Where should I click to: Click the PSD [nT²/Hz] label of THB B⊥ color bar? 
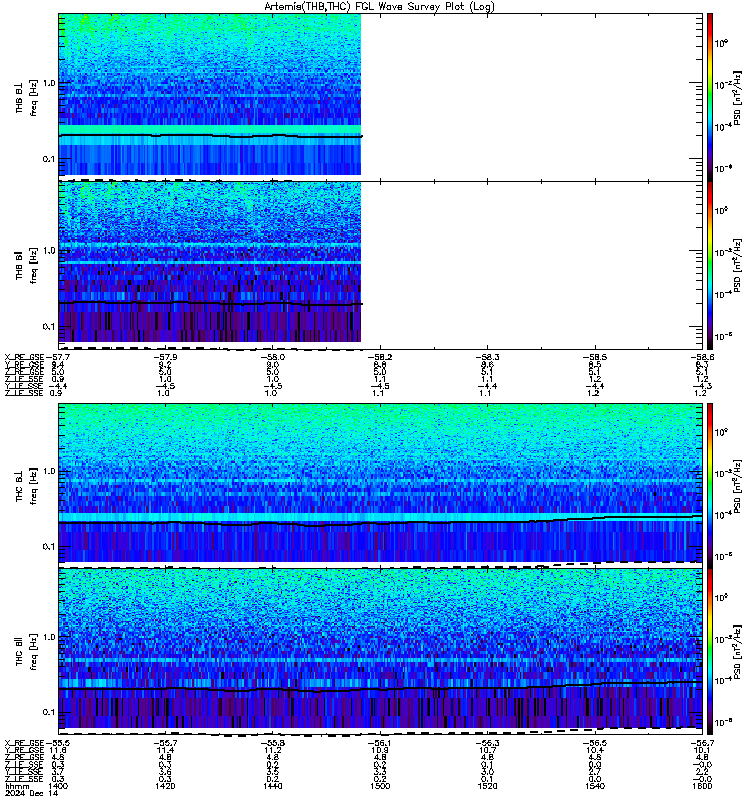(737, 97)
